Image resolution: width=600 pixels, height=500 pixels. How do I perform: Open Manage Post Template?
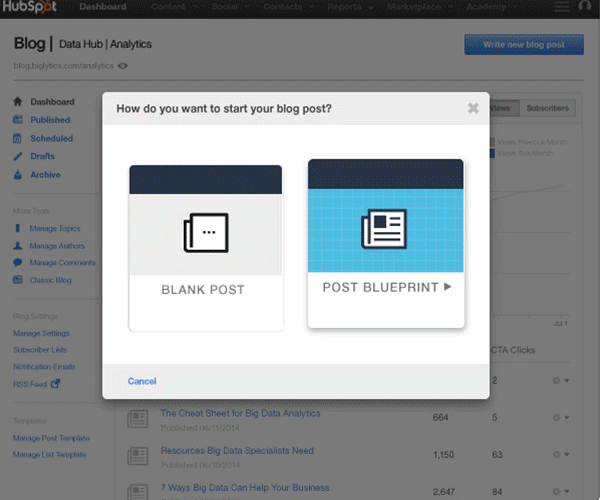point(51,438)
